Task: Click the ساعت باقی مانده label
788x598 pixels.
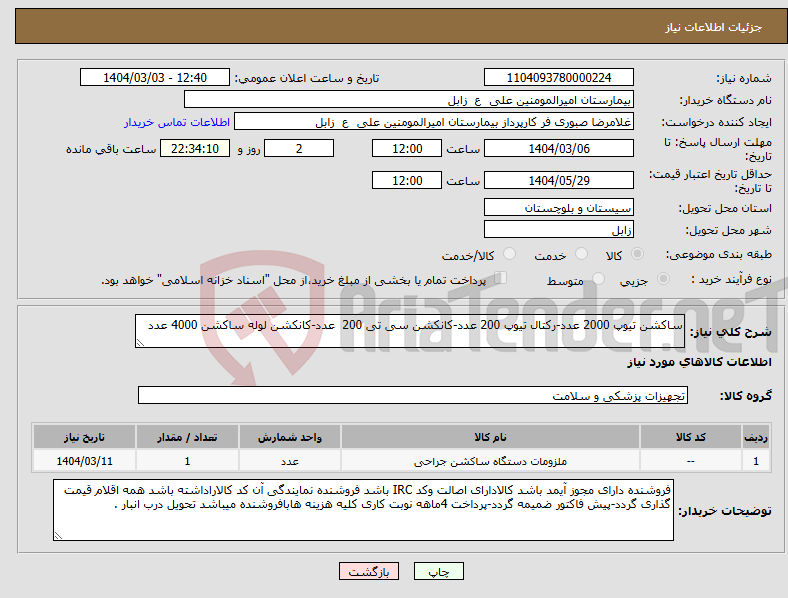Action: pos(111,149)
